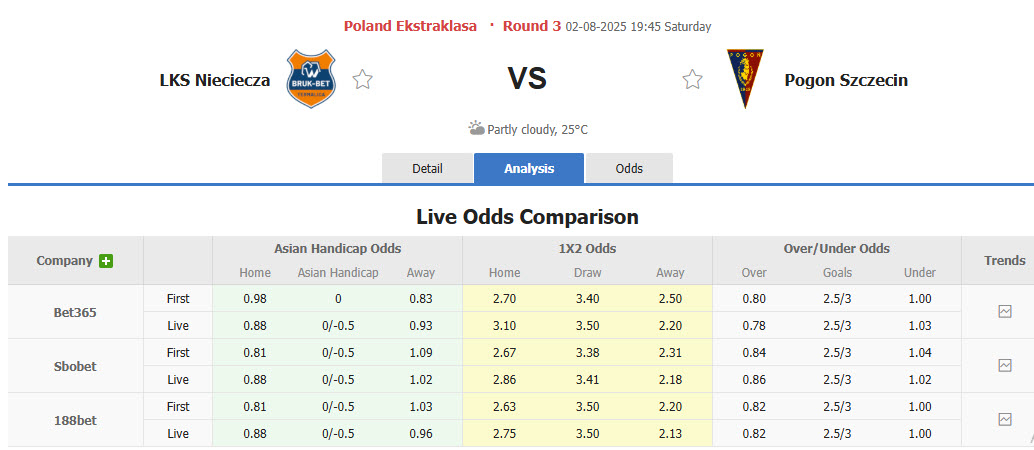The image size is (1034, 450).
Task: Open the Odds tab
Action: (x=629, y=168)
